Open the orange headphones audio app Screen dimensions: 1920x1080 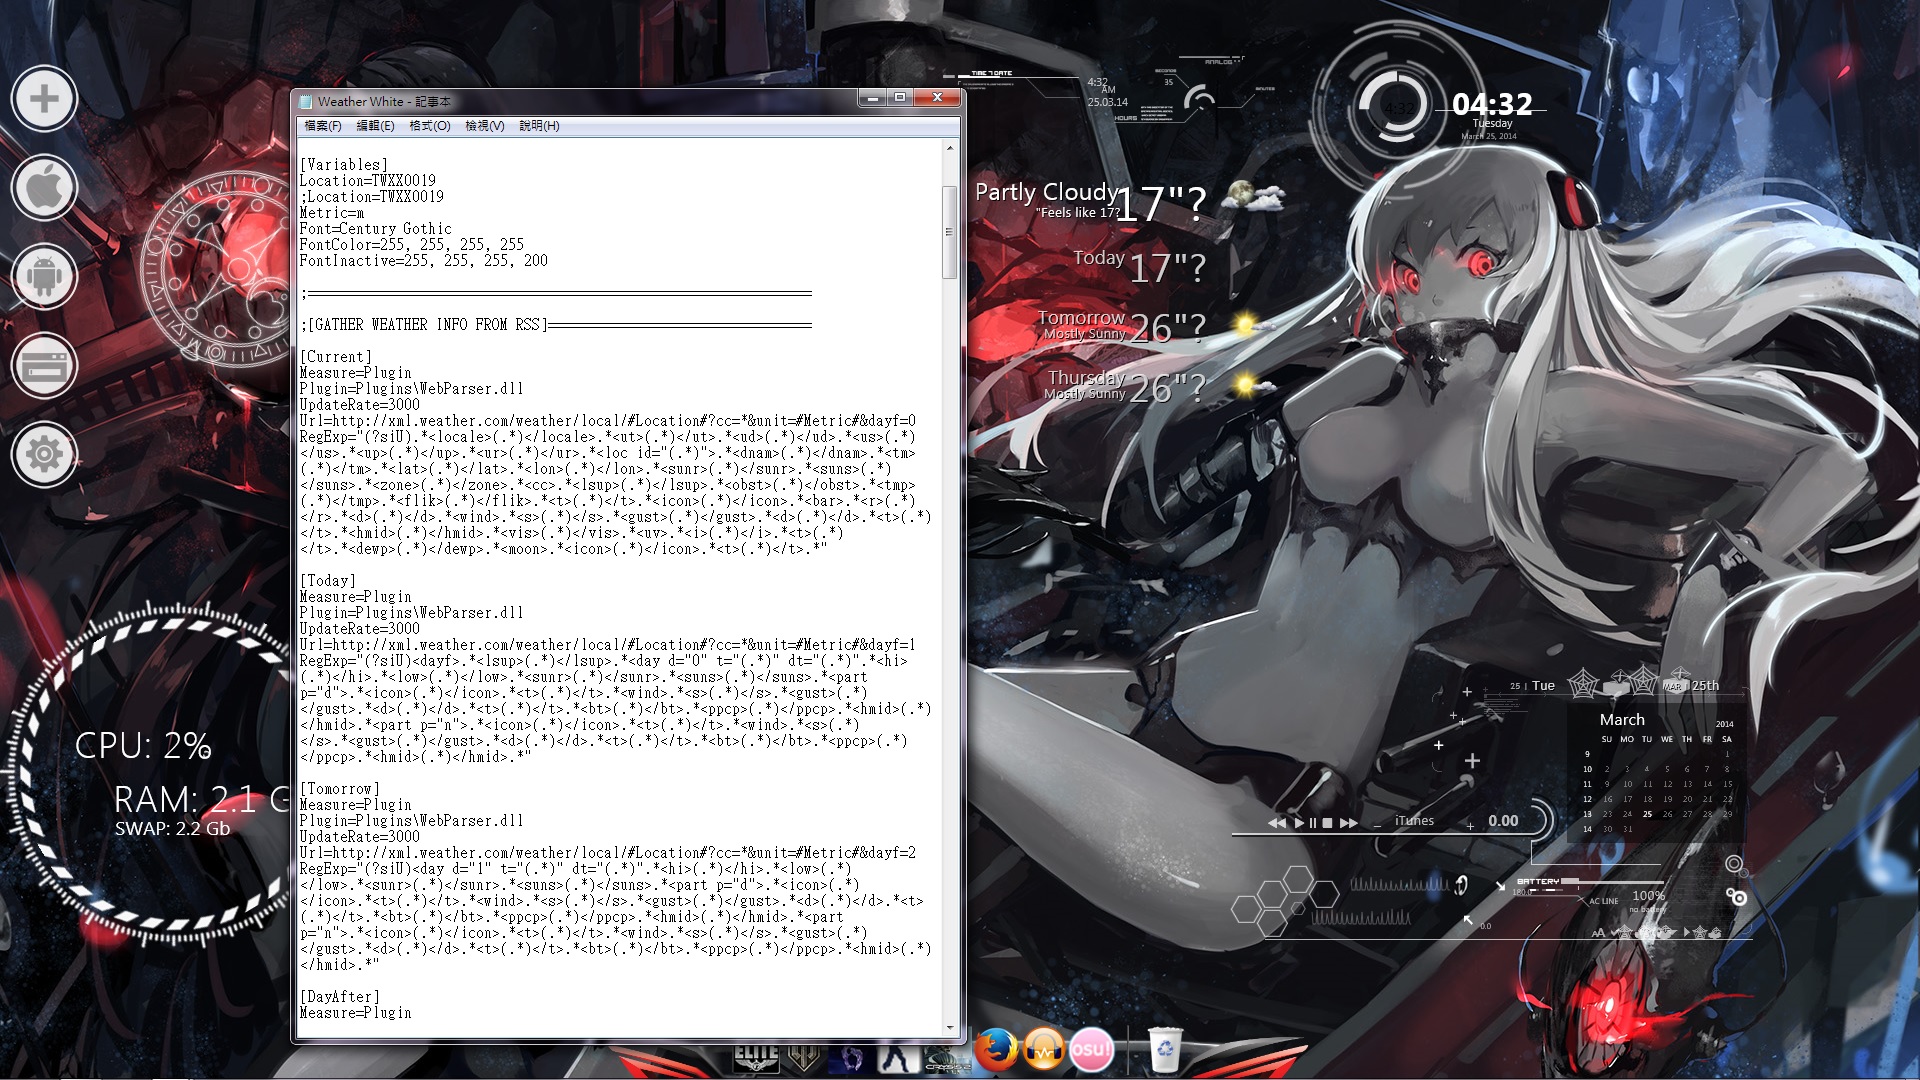tap(1044, 1050)
